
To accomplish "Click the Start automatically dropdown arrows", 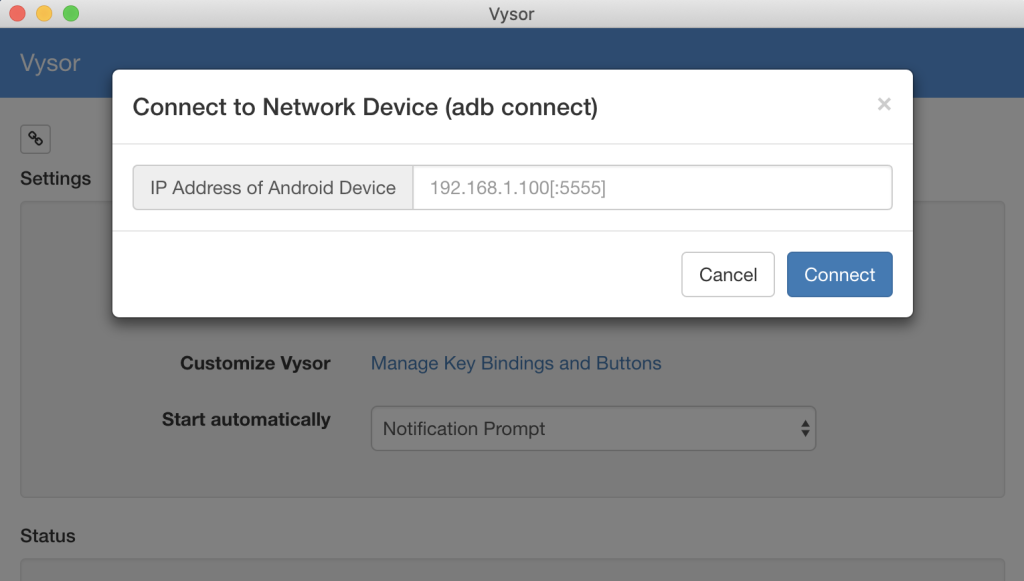I will 805,428.
